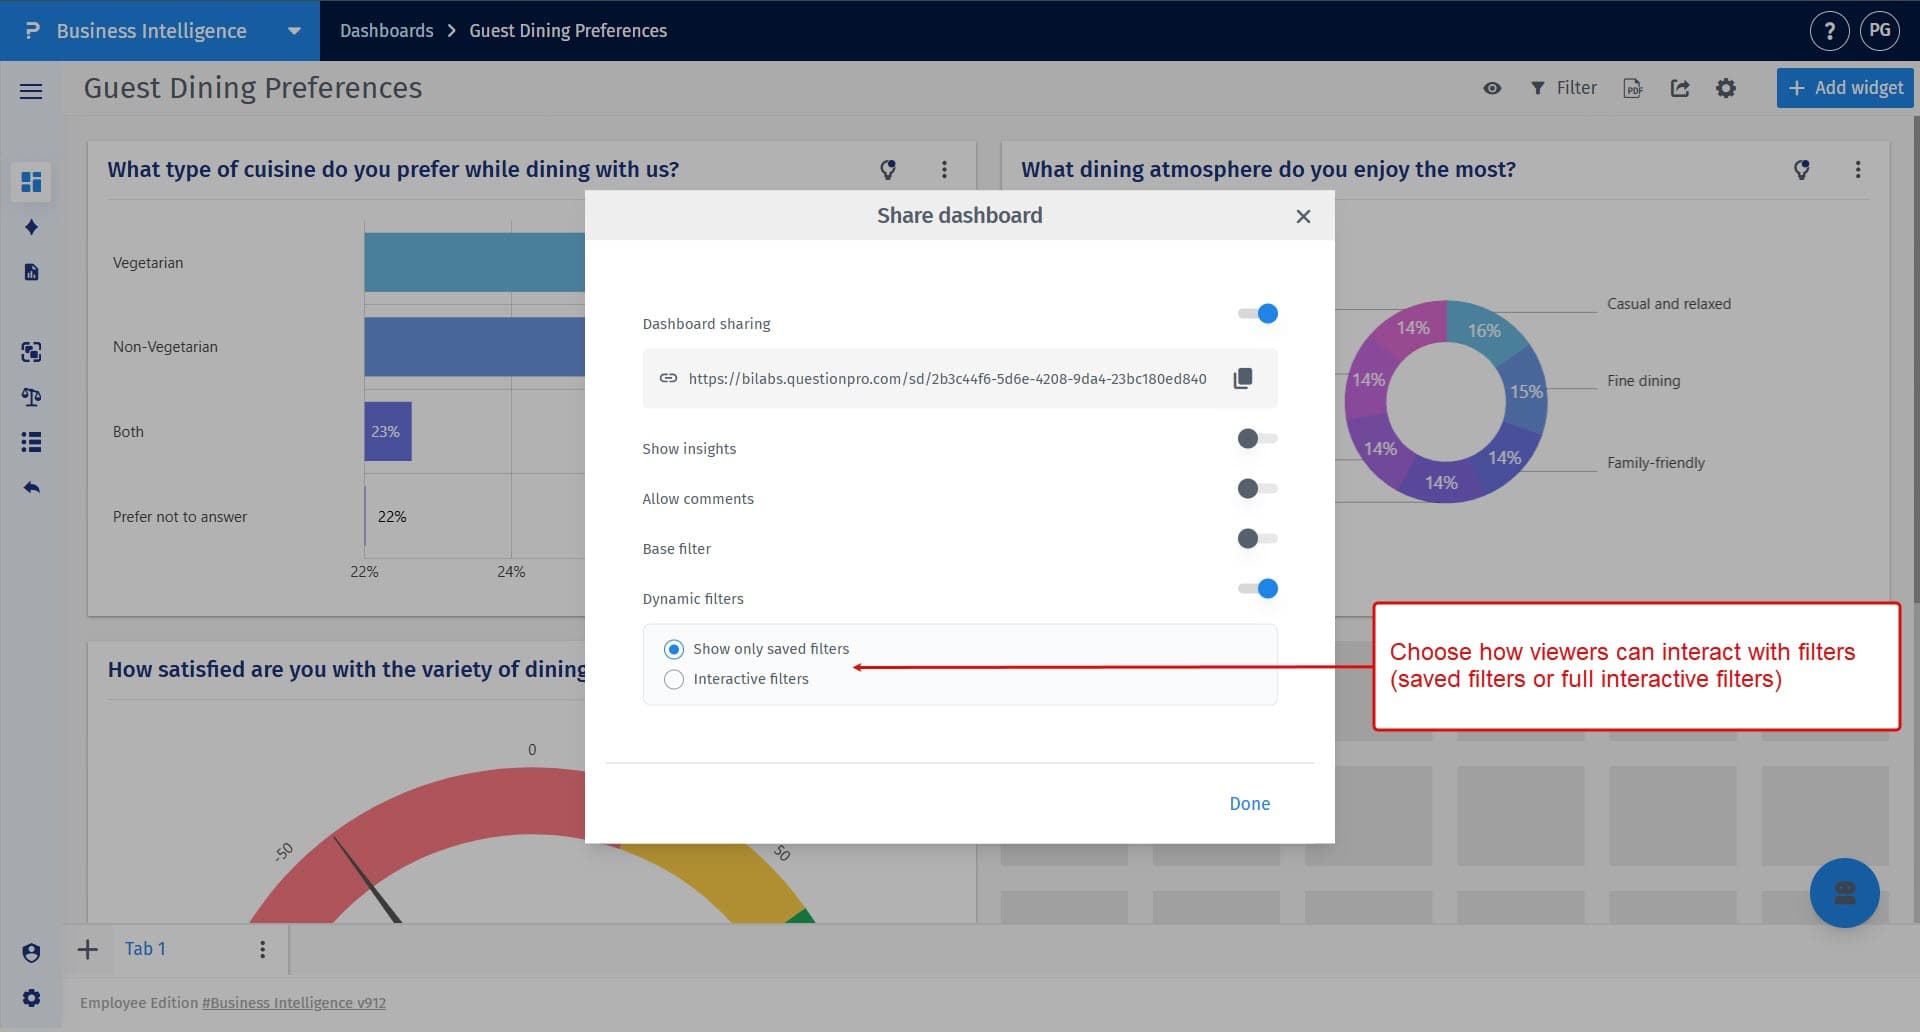The image size is (1920, 1032).
Task: Open the dashboard preview eye icon
Action: pyautogui.click(x=1491, y=88)
